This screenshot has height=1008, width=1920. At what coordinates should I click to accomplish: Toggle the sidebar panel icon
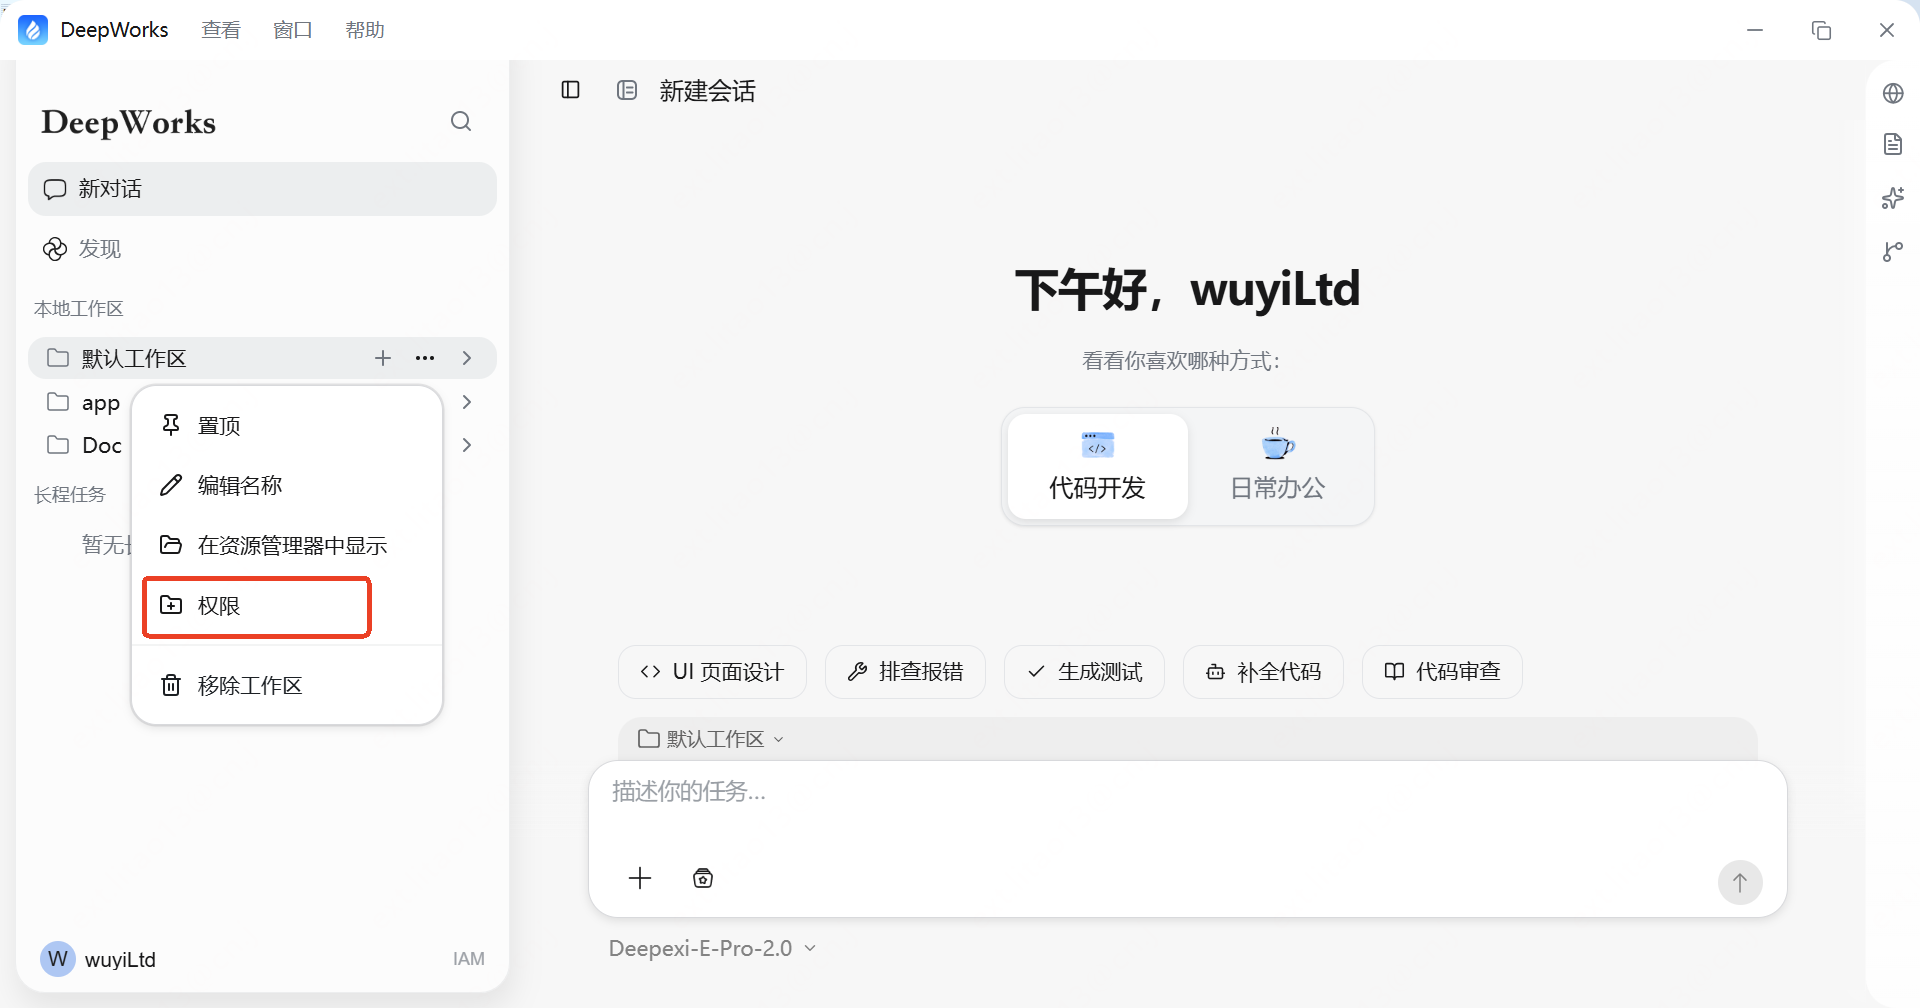pos(571,90)
